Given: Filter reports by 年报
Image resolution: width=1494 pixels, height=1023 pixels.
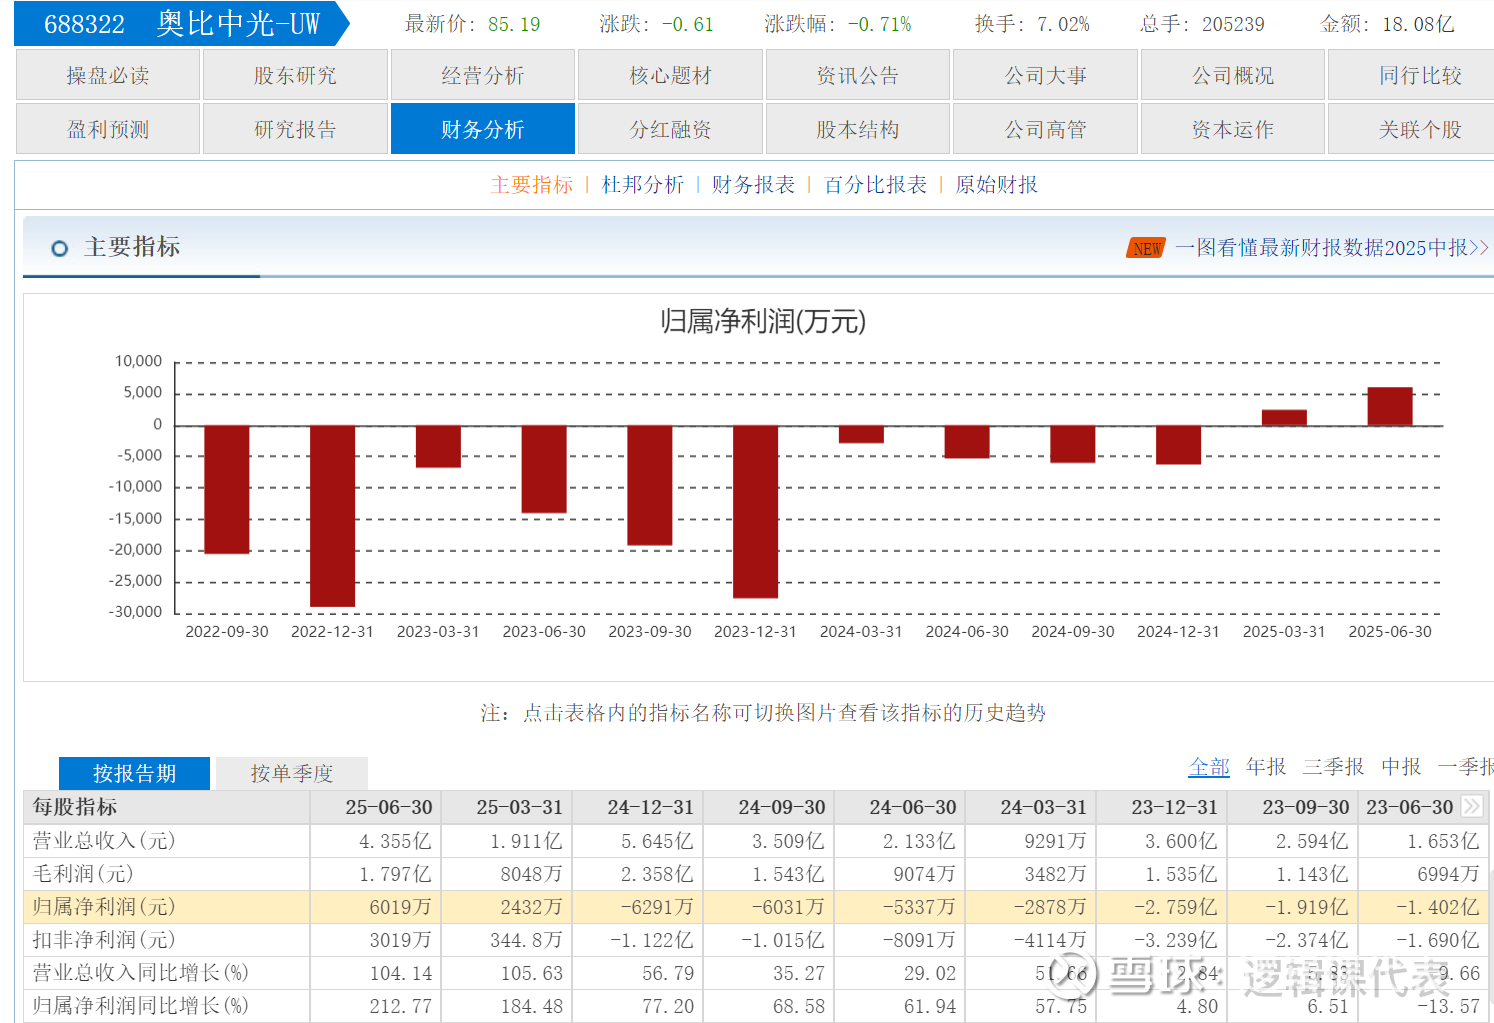Looking at the screenshot, I should click(x=1265, y=766).
